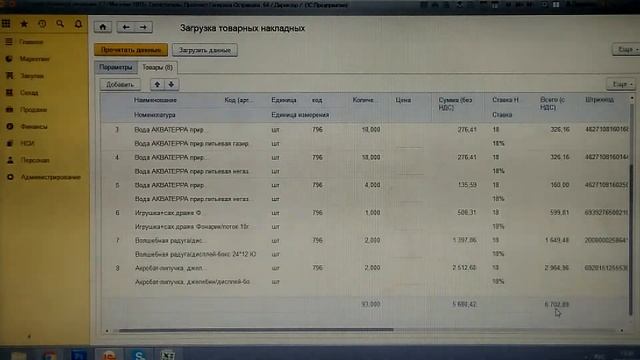This screenshot has width=640, height=360.
Task: Click the Добавить button
Action: coord(120,84)
